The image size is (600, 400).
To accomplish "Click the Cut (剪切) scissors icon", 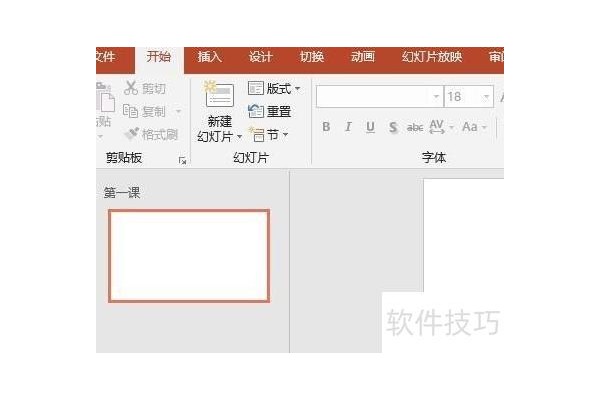I will click(x=131, y=88).
